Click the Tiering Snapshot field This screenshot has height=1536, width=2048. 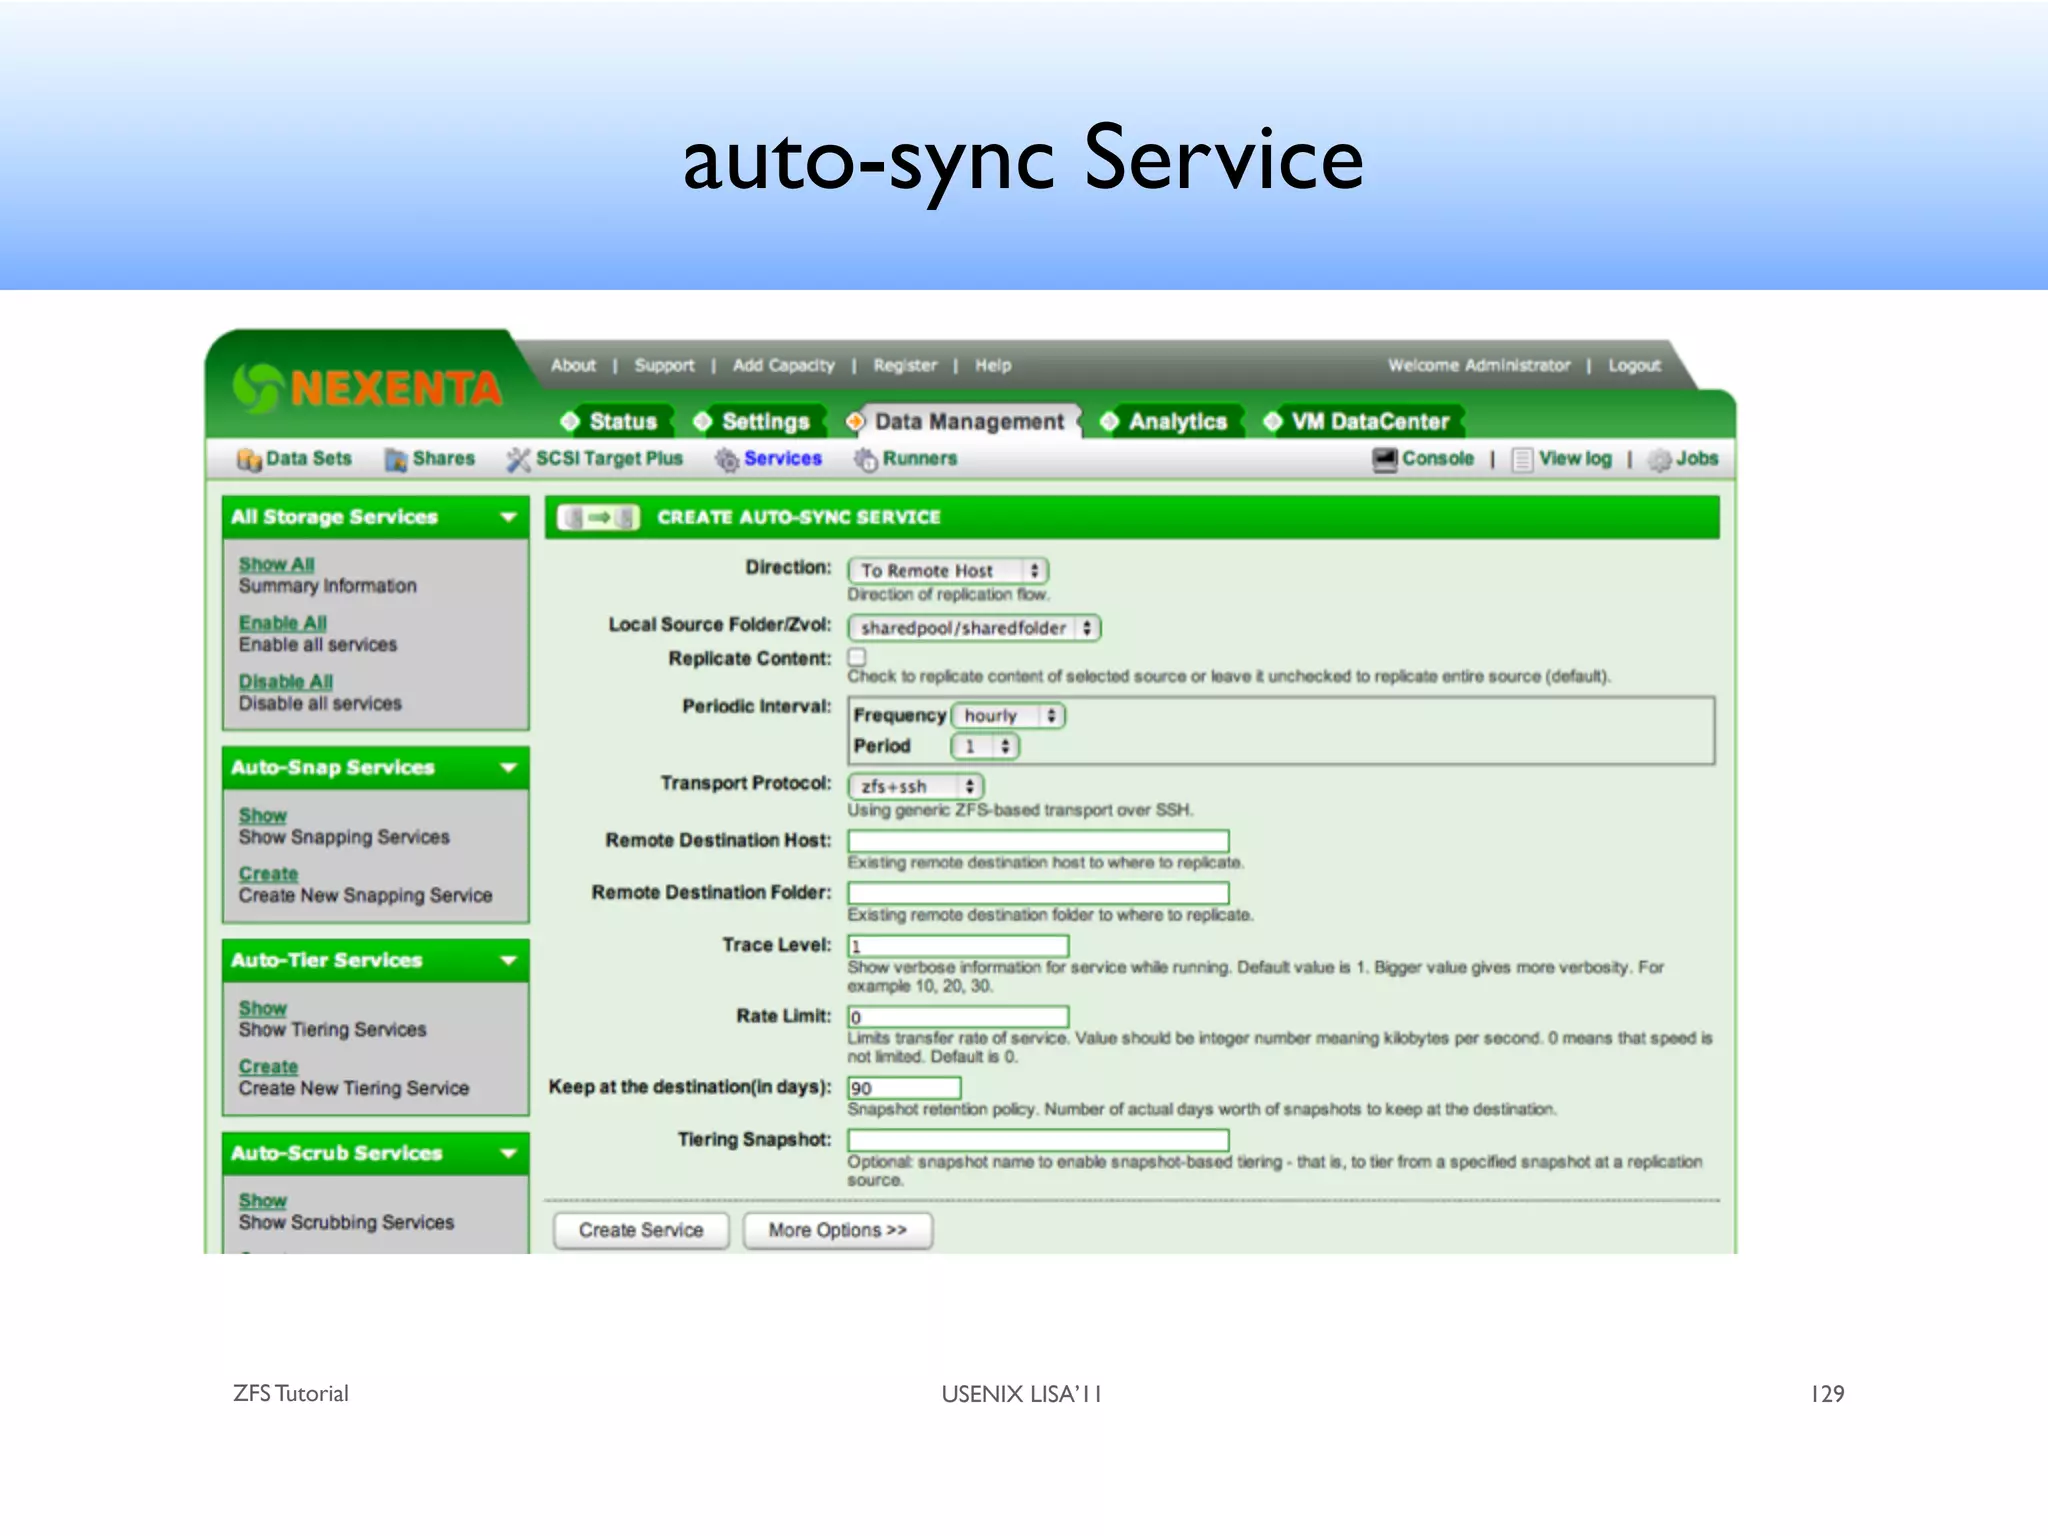1038,1141
